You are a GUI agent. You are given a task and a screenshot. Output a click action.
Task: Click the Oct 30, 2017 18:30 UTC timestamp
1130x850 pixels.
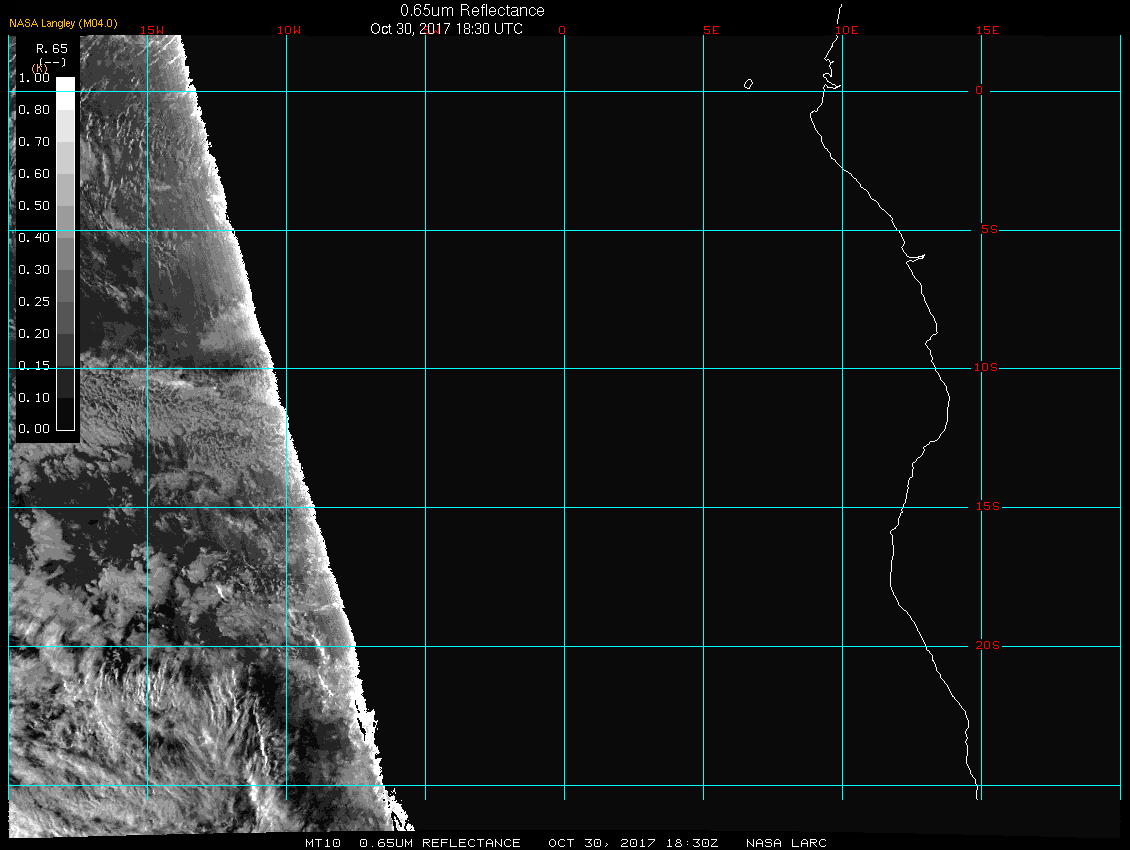[x=446, y=29]
